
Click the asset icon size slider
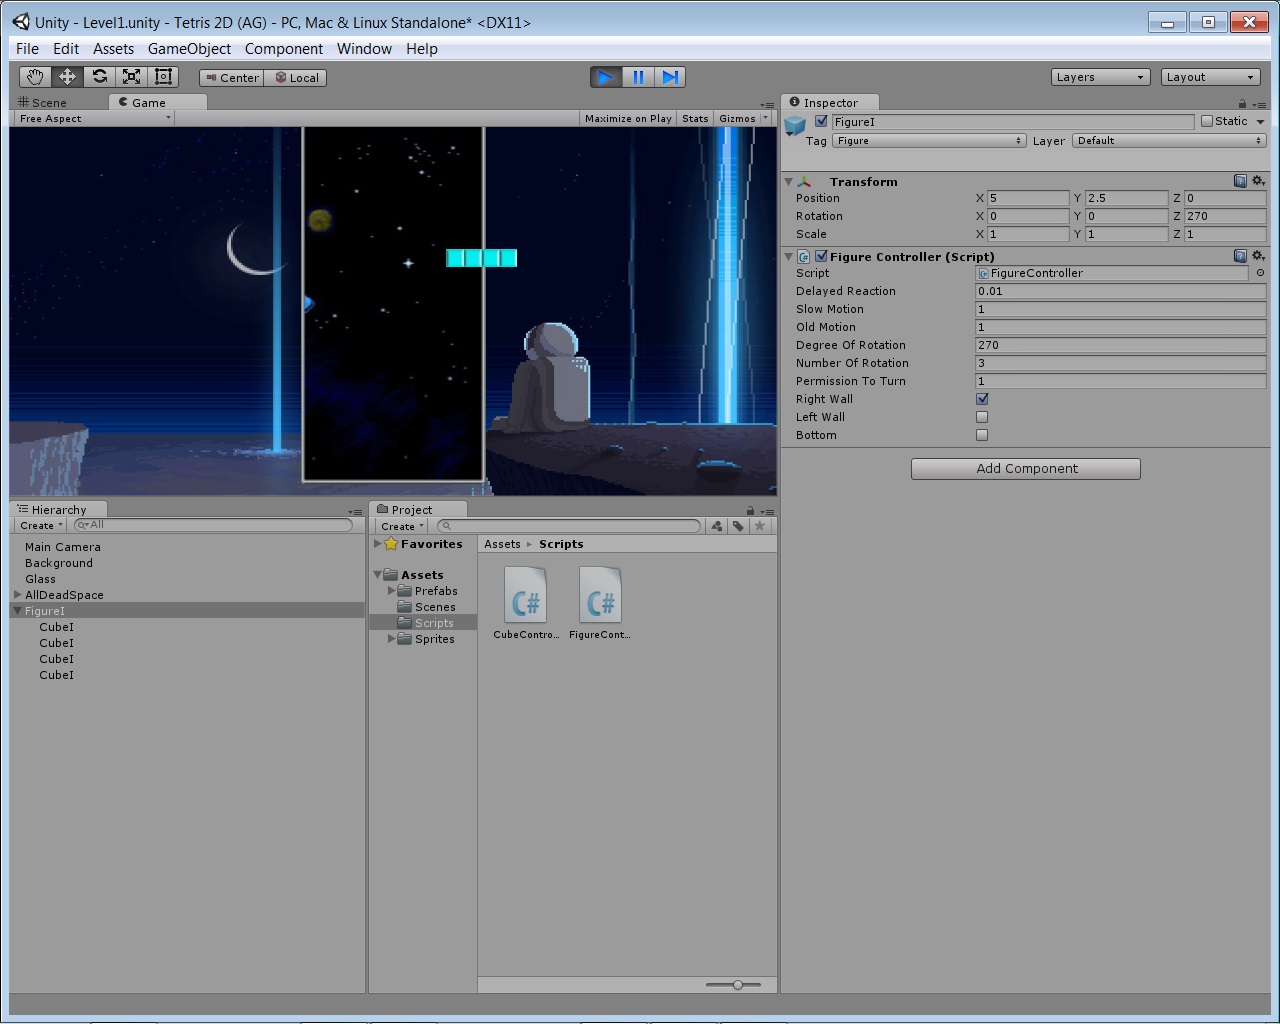pos(737,985)
